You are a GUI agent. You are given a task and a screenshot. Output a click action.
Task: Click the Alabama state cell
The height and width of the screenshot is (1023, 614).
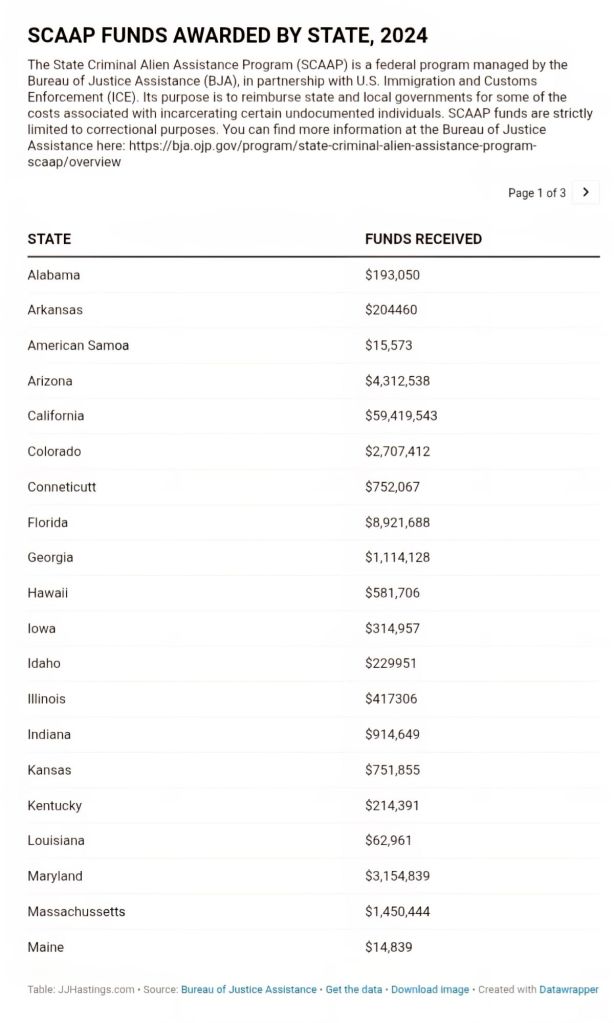click(54, 275)
